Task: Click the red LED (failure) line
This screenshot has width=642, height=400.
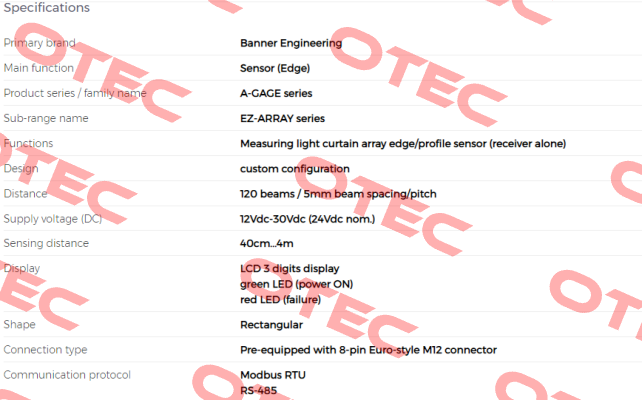Action: [x=280, y=300]
